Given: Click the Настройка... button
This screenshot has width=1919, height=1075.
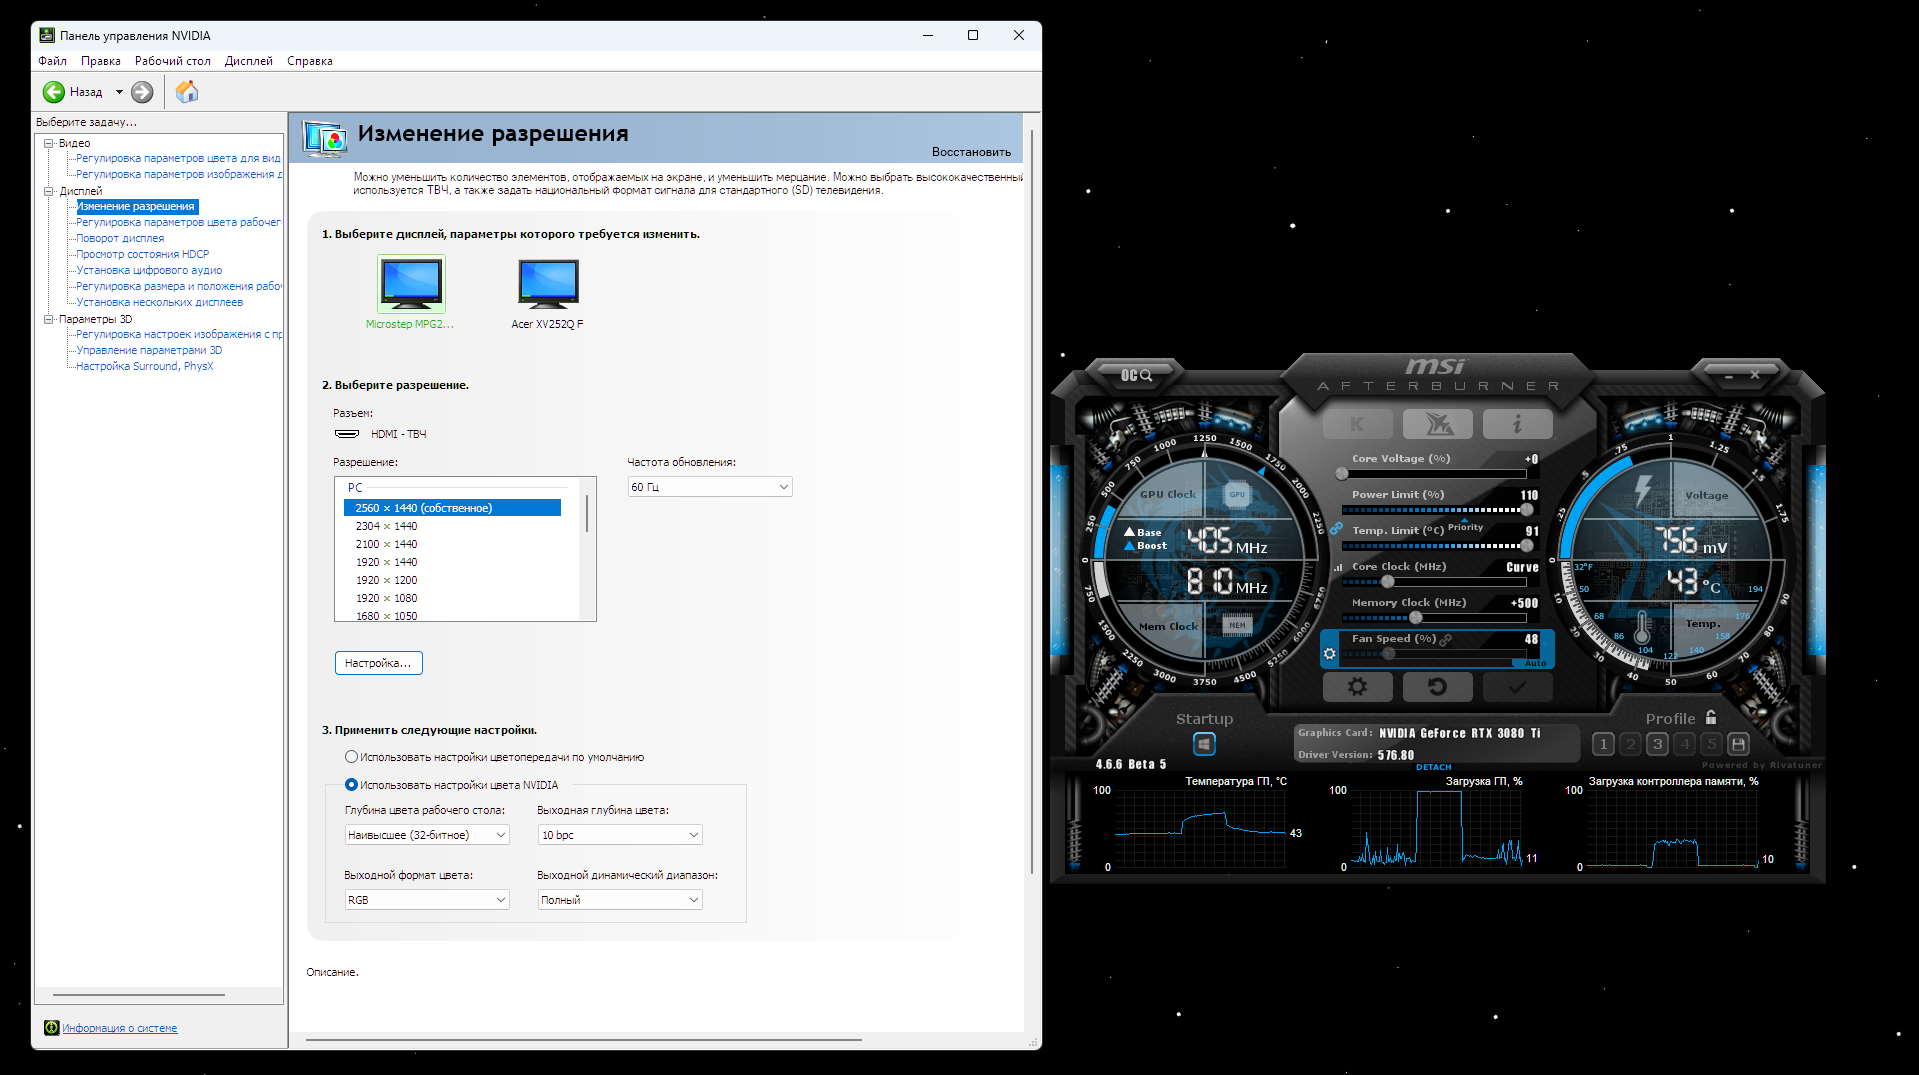Looking at the screenshot, I should coord(378,663).
